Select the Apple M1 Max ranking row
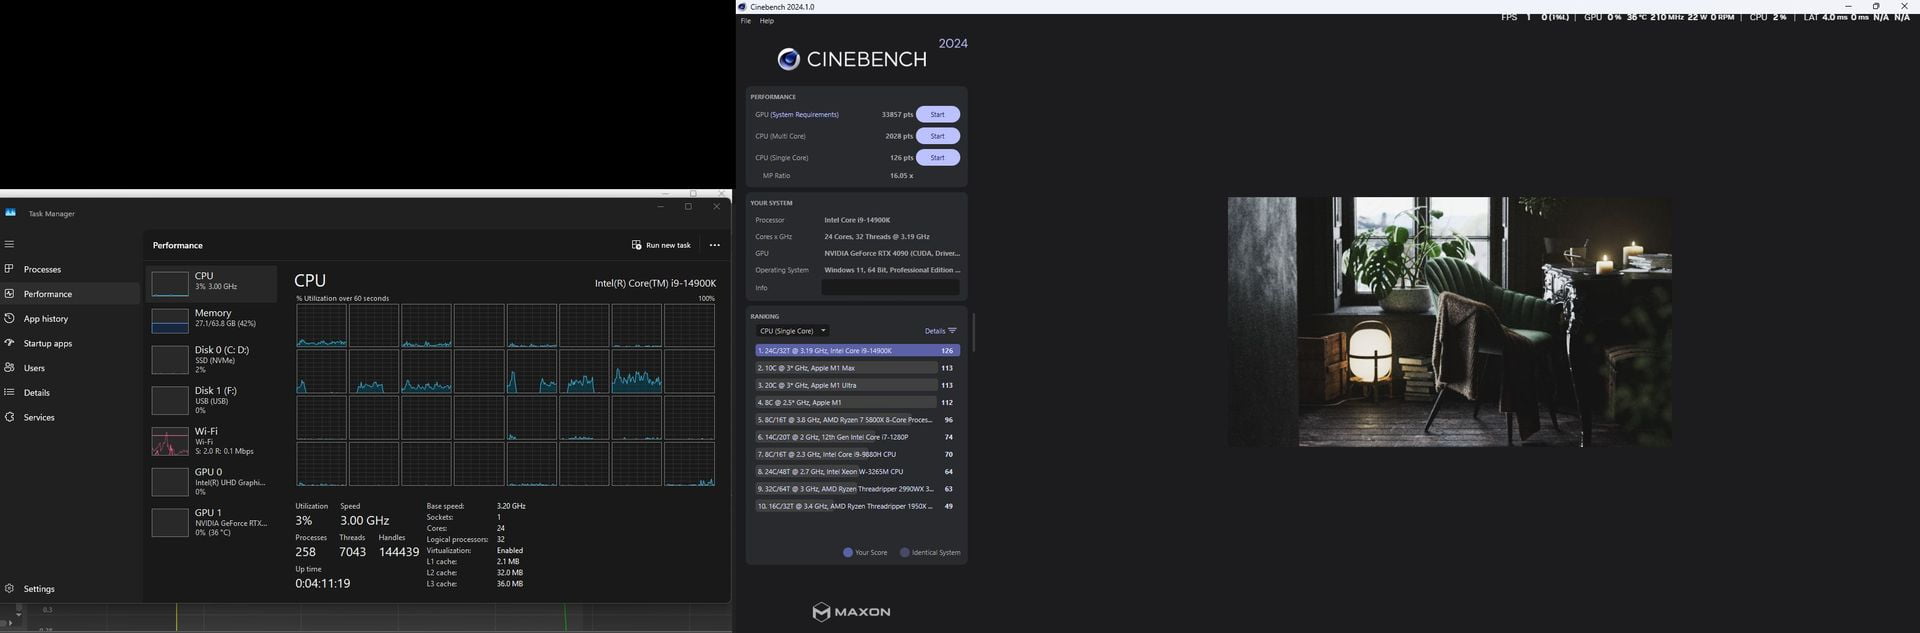This screenshot has height=633, width=1920. click(x=857, y=368)
